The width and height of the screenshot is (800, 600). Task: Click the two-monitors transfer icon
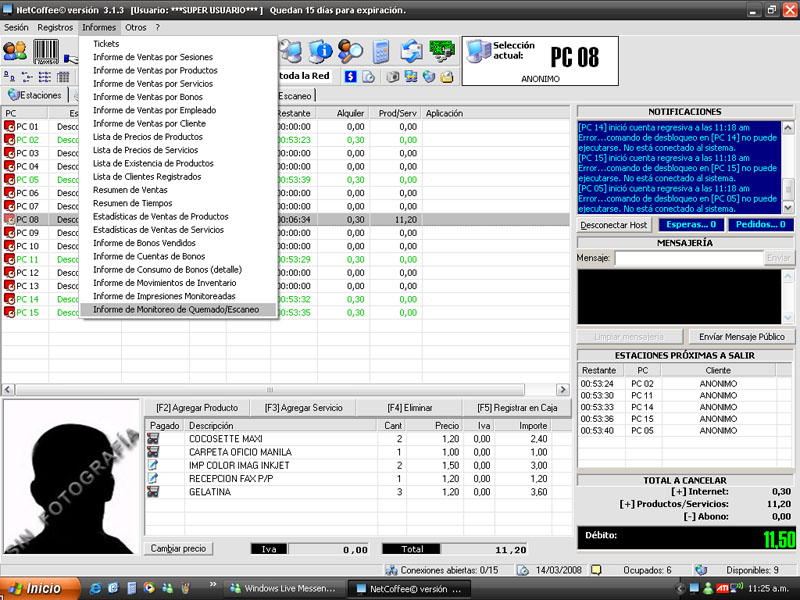pyautogui.click(x=411, y=77)
